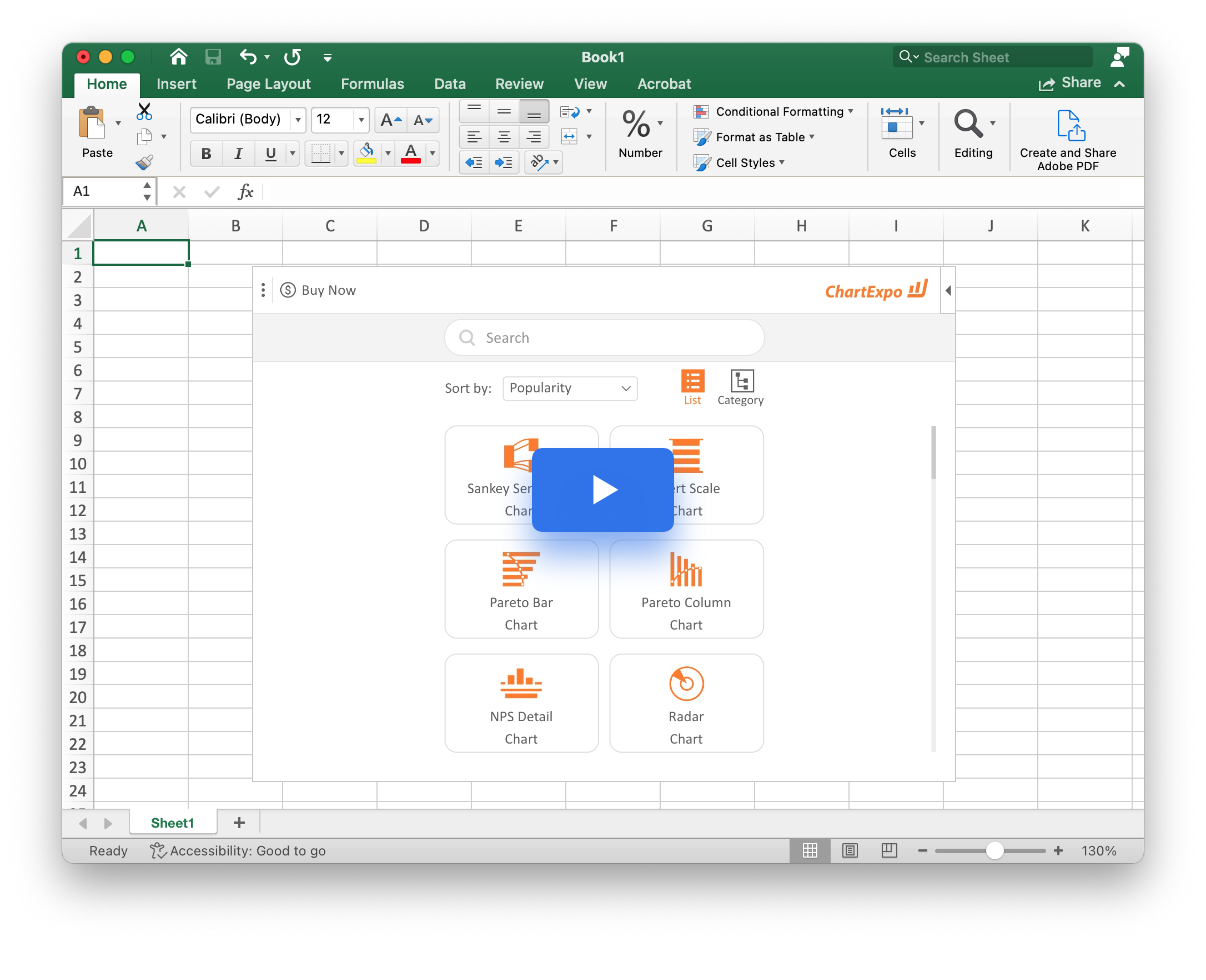Click the Number percent icon
The image size is (1206, 980).
point(636,124)
